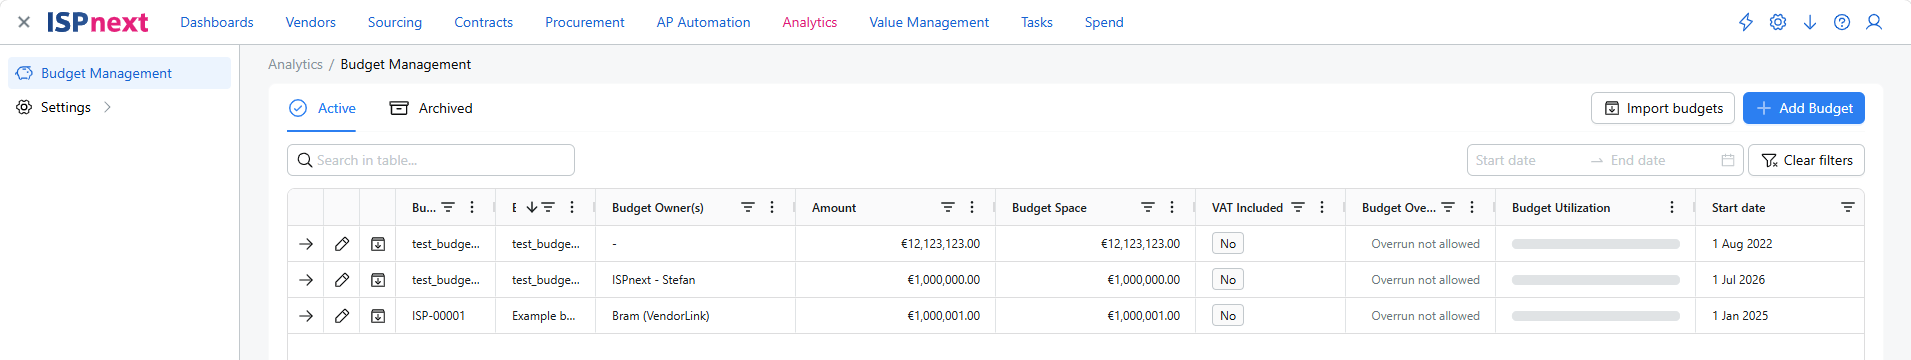Open the ISPnext - Stefan budget row arrow
Screen dimensions: 1911x360
[x=306, y=280]
